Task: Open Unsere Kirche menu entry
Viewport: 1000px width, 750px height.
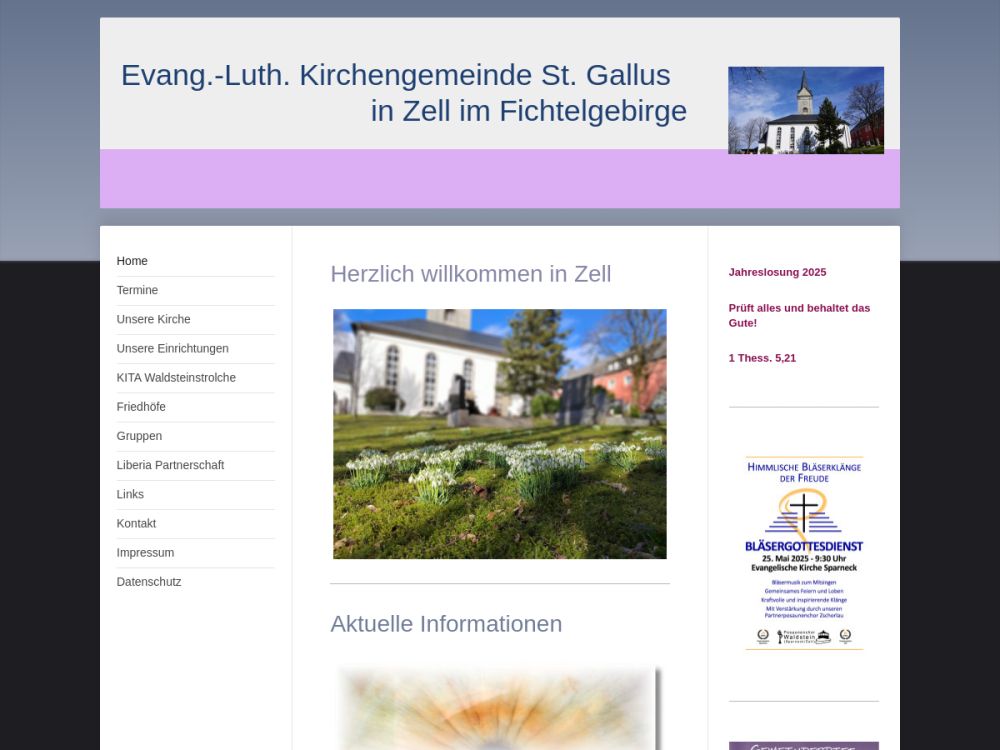Action: (153, 319)
